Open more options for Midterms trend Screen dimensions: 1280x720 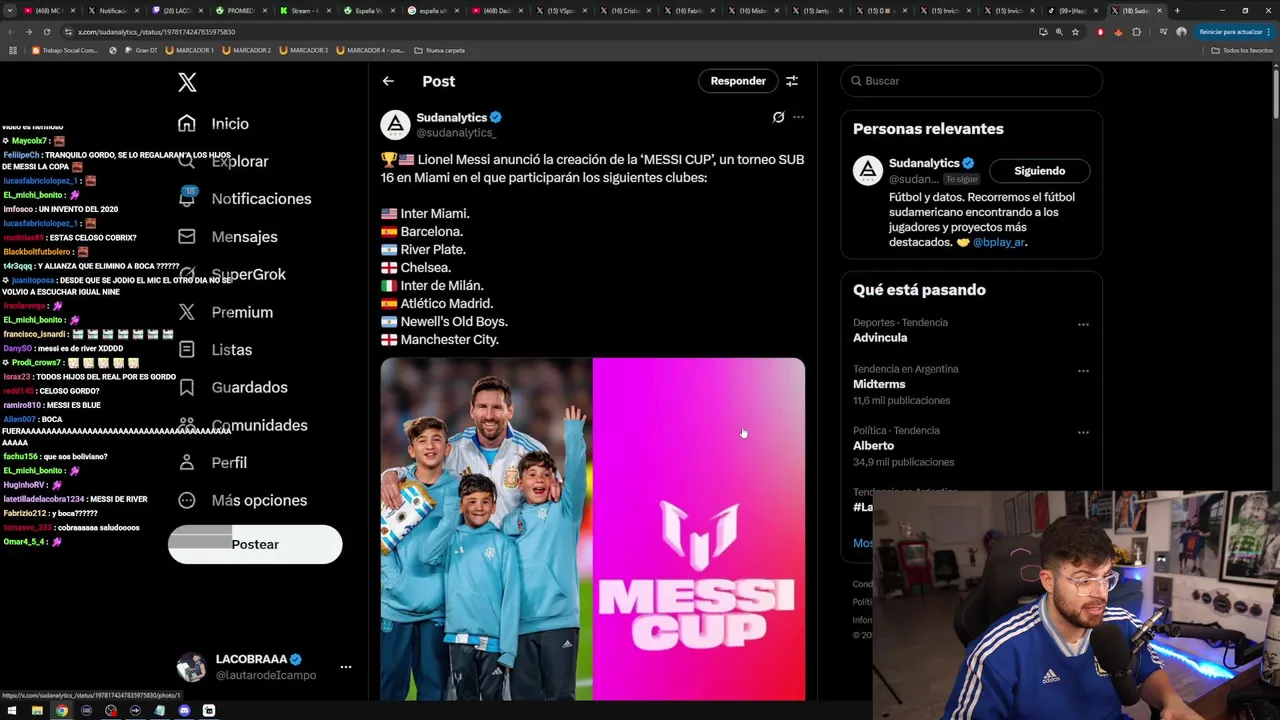coord(1083,371)
